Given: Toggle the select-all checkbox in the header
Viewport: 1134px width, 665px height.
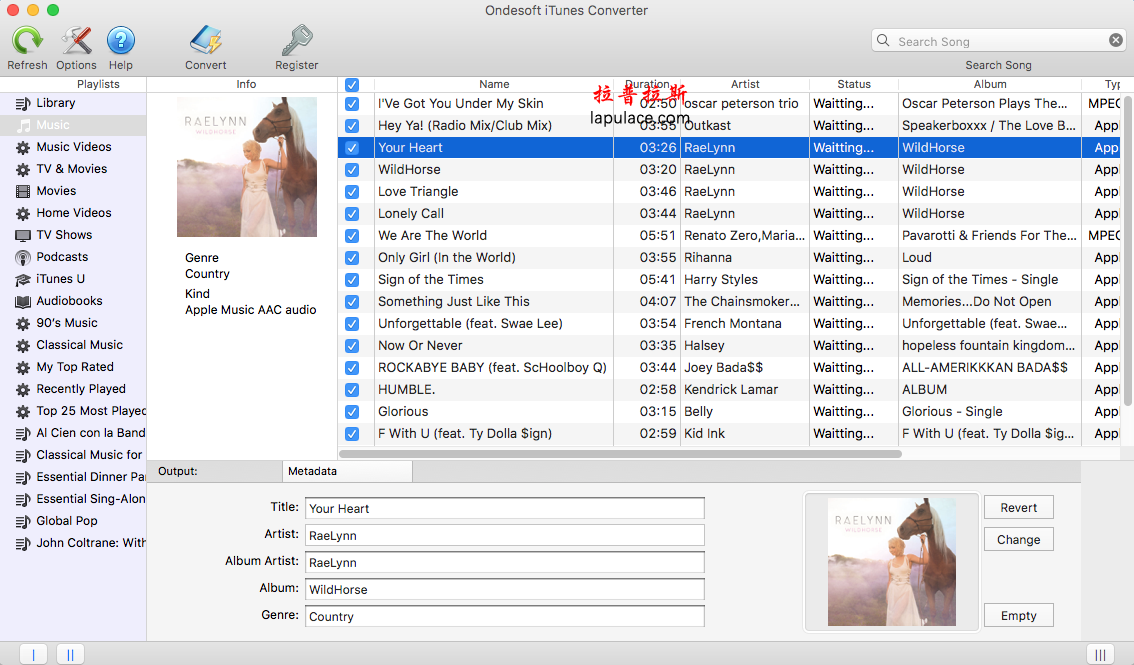Looking at the screenshot, I should (352, 85).
